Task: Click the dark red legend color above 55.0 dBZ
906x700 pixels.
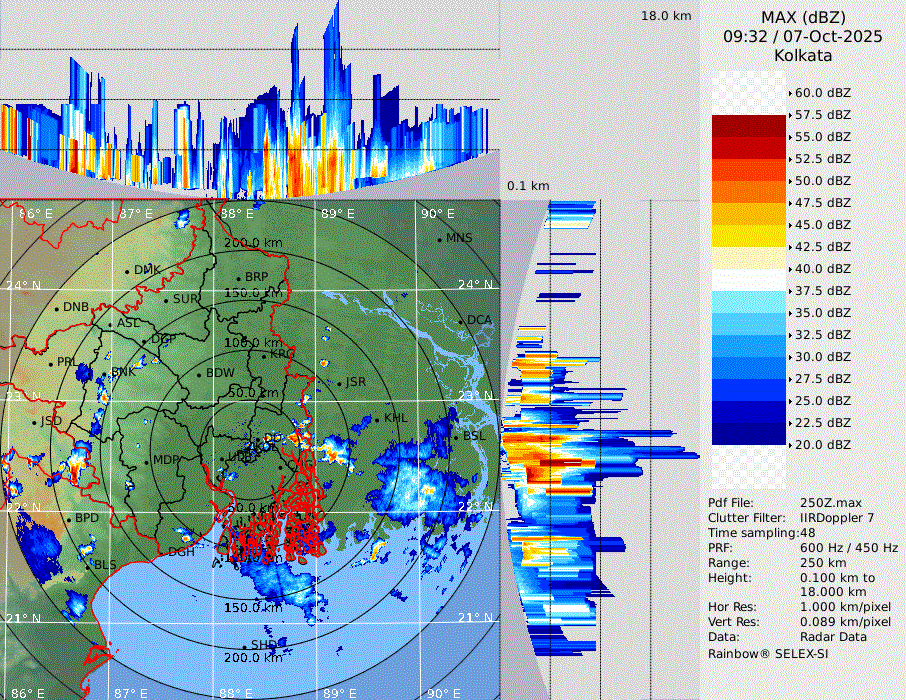Action: (x=749, y=126)
